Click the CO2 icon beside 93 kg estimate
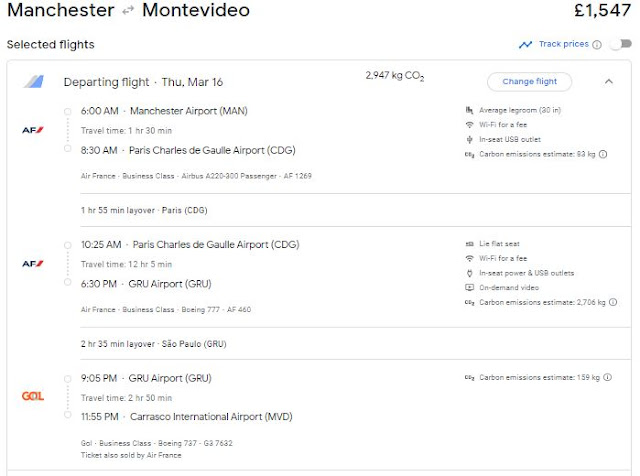This screenshot has width=640, height=476. click(x=469, y=155)
